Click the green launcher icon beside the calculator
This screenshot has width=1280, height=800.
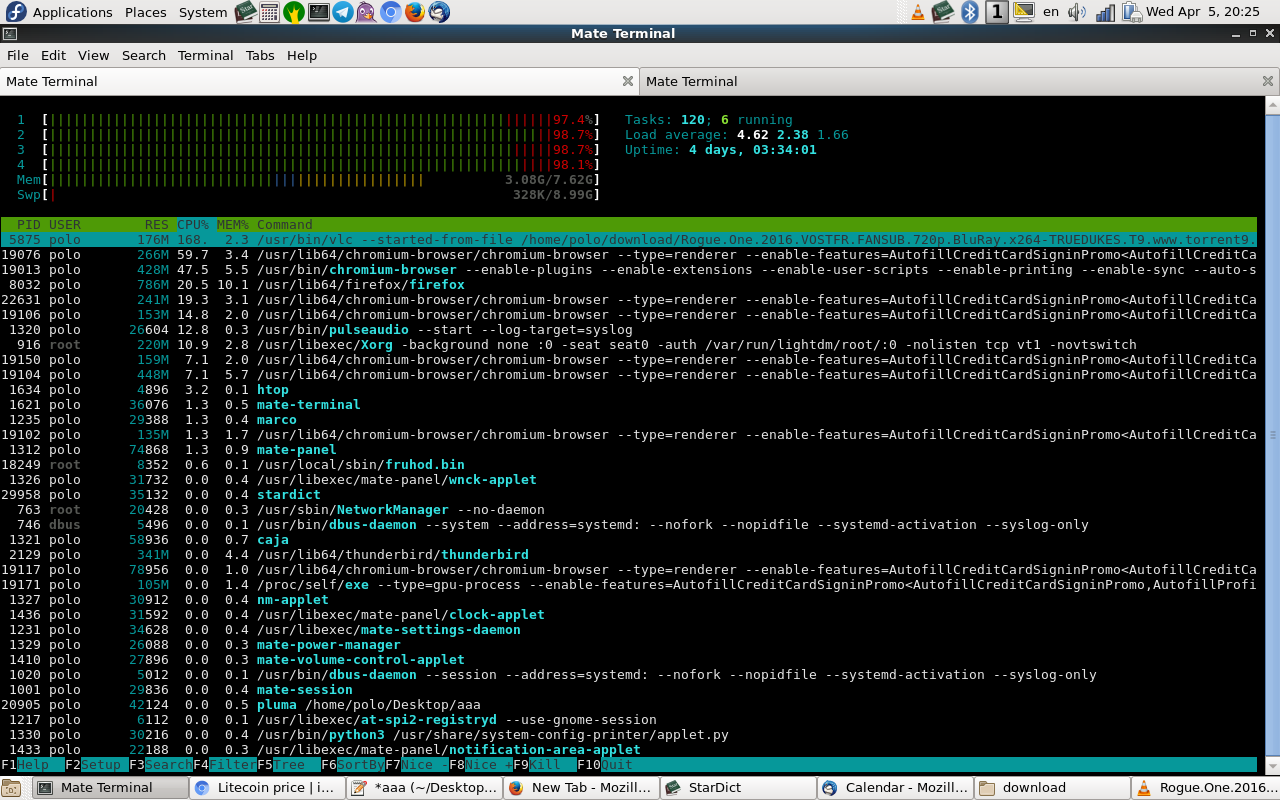[x=294, y=12]
